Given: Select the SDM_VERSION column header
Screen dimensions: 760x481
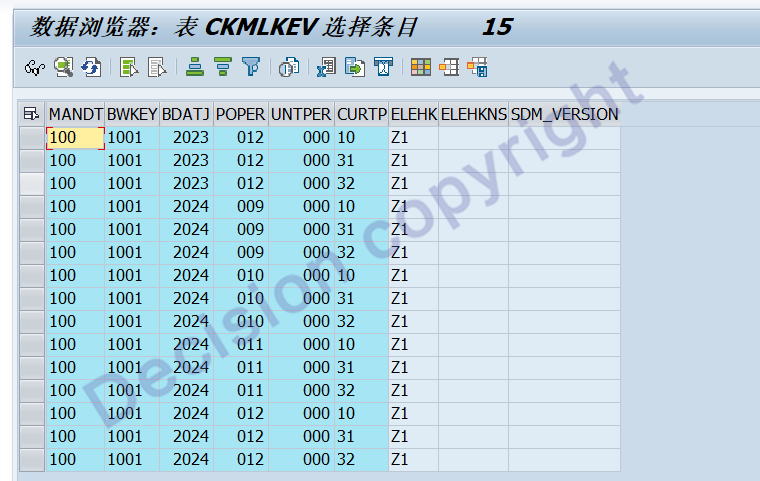Looking at the screenshot, I should pyautogui.click(x=564, y=114).
